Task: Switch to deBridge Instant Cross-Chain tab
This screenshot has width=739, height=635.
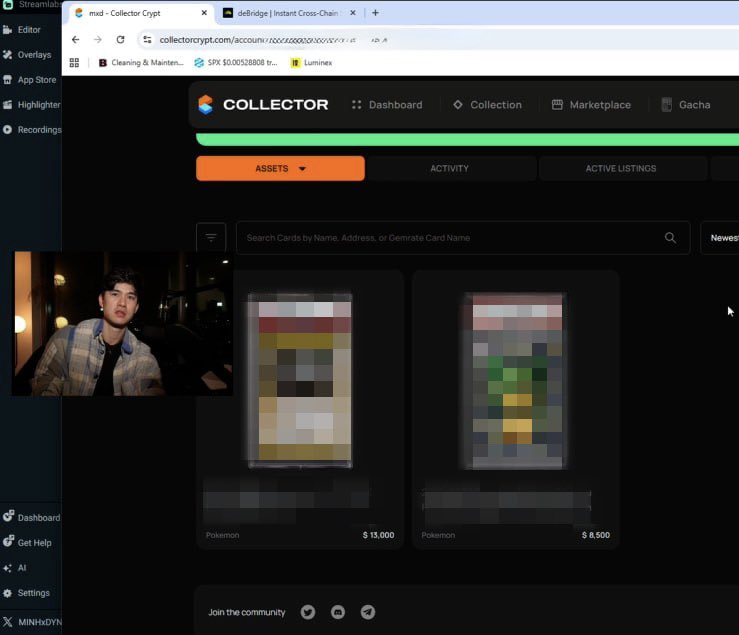Action: [288, 13]
